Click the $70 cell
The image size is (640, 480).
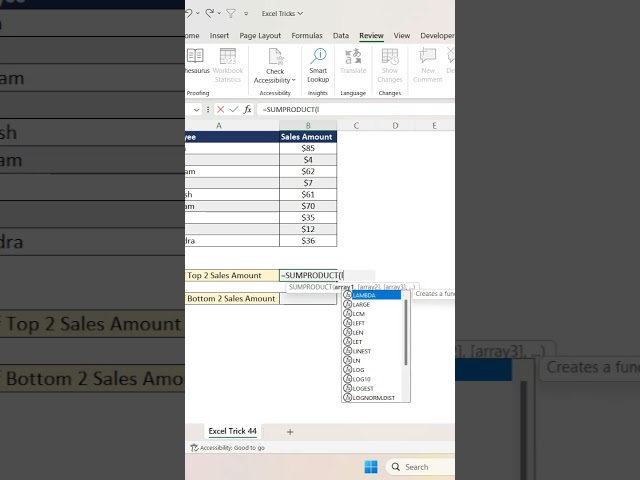tap(308, 206)
